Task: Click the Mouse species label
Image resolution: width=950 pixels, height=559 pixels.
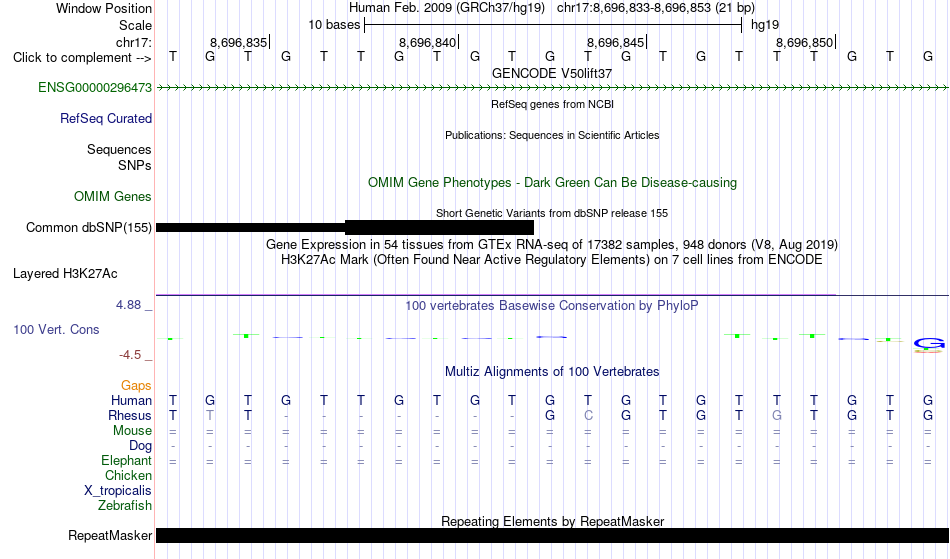Action: (132, 431)
